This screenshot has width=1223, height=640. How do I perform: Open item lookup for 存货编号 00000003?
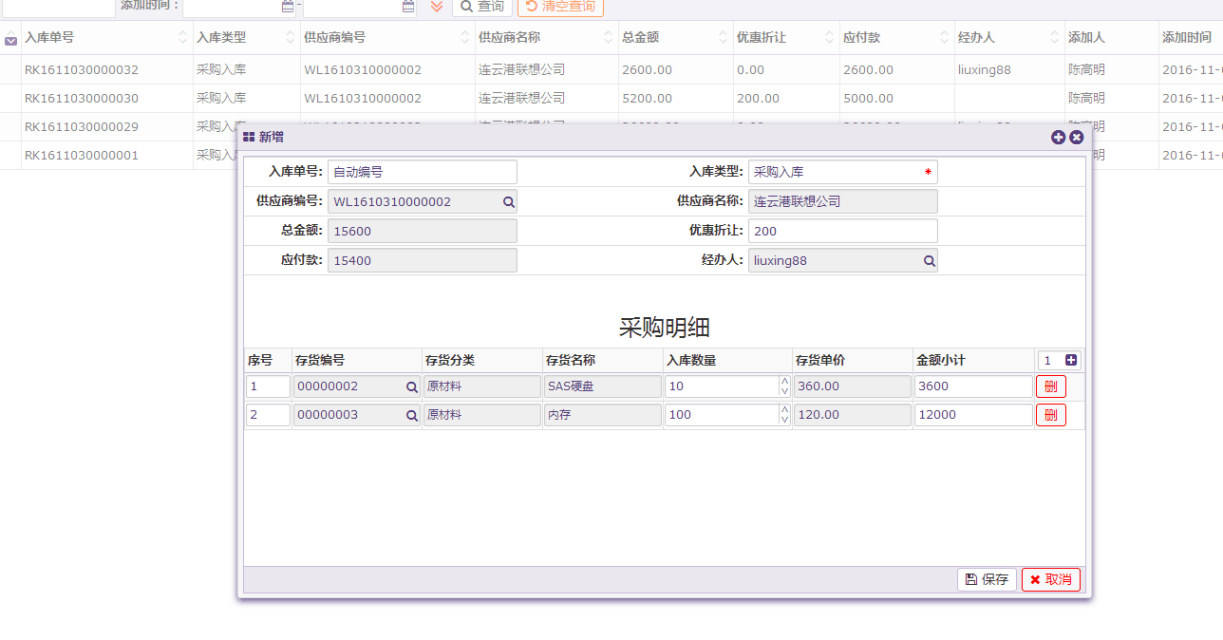tap(411, 416)
